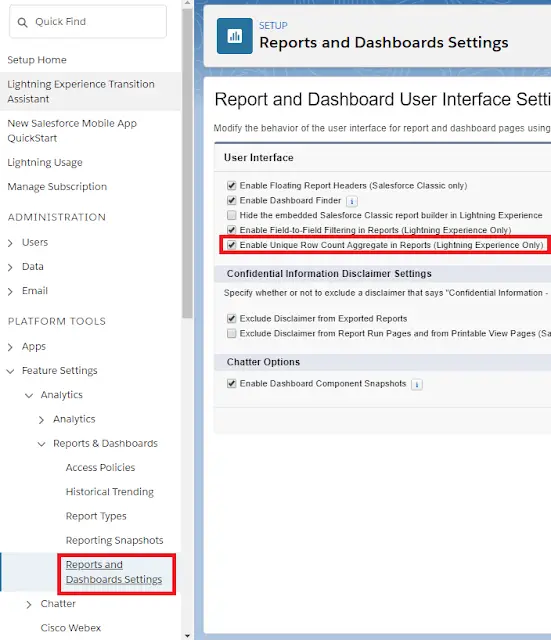The image size is (551, 640).
Task: Expand the Users section chevron
Action: coord(10,243)
